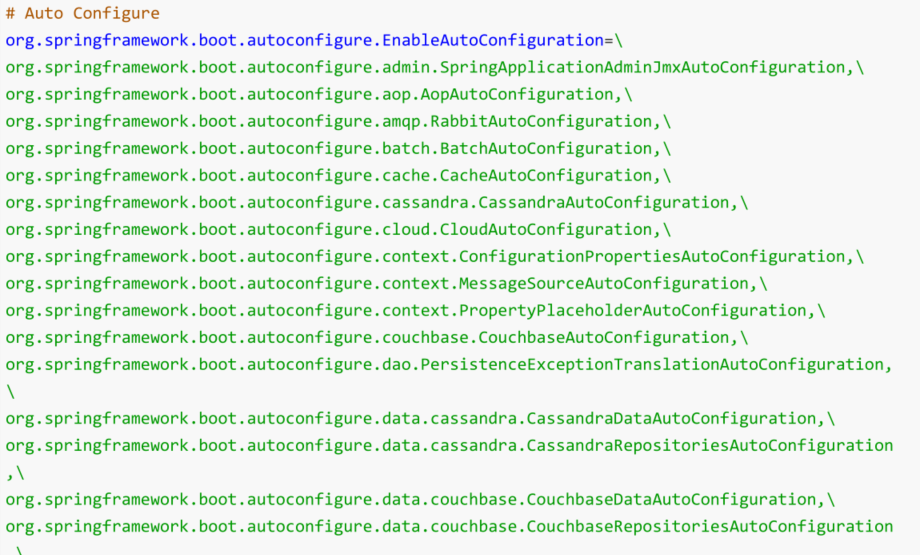Click the cassandra.CassandraAutoConfiguration line
The image size is (920, 555).
tap(377, 203)
